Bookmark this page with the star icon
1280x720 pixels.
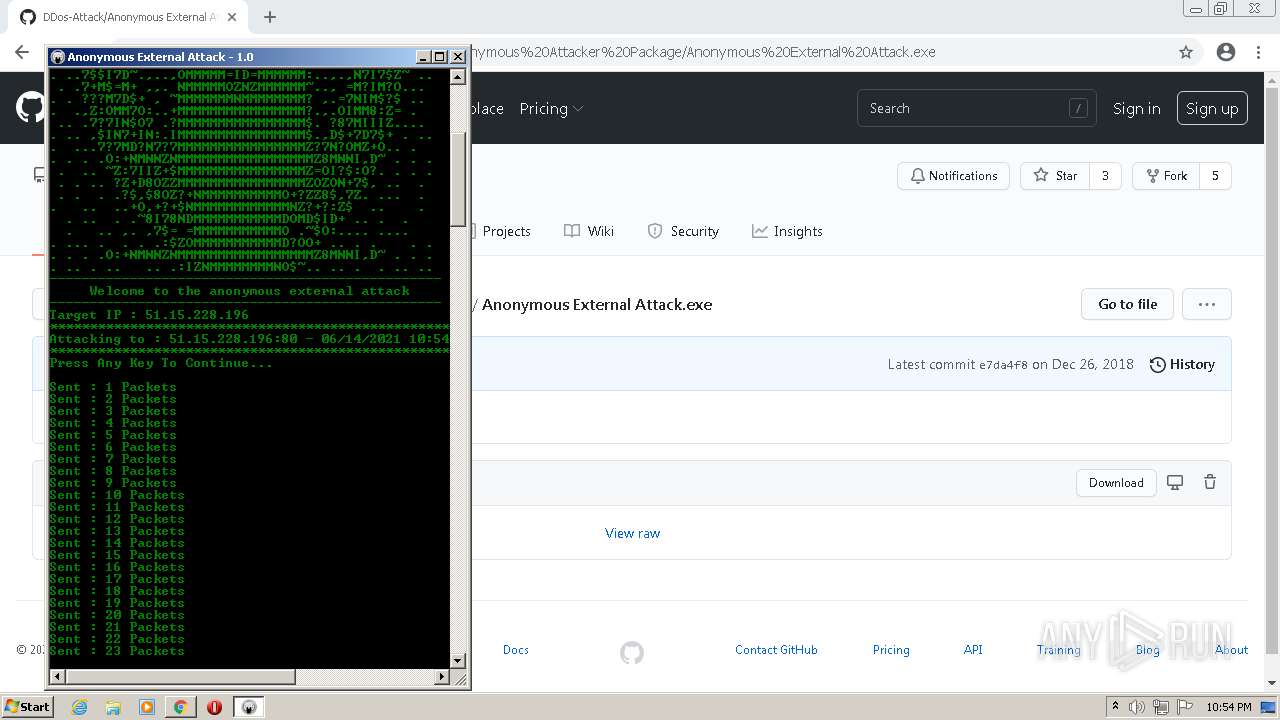tap(1186, 52)
